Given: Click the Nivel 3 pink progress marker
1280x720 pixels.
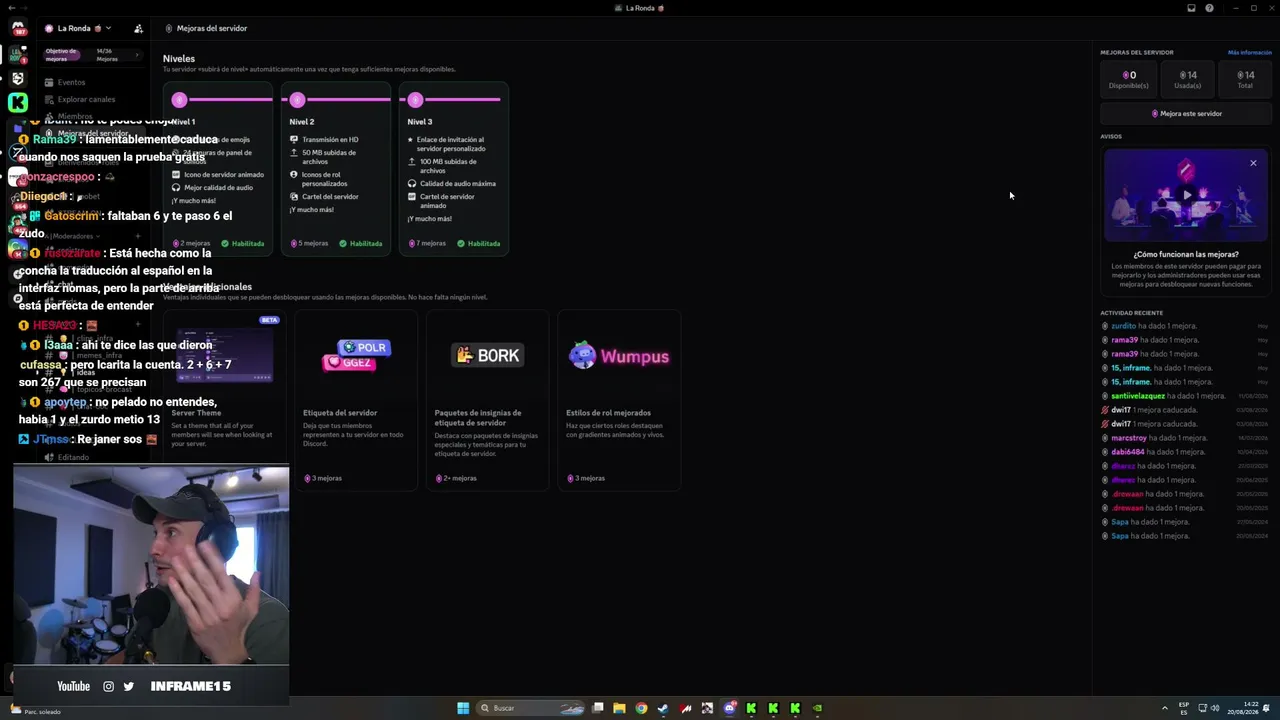Looking at the screenshot, I should (x=415, y=99).
